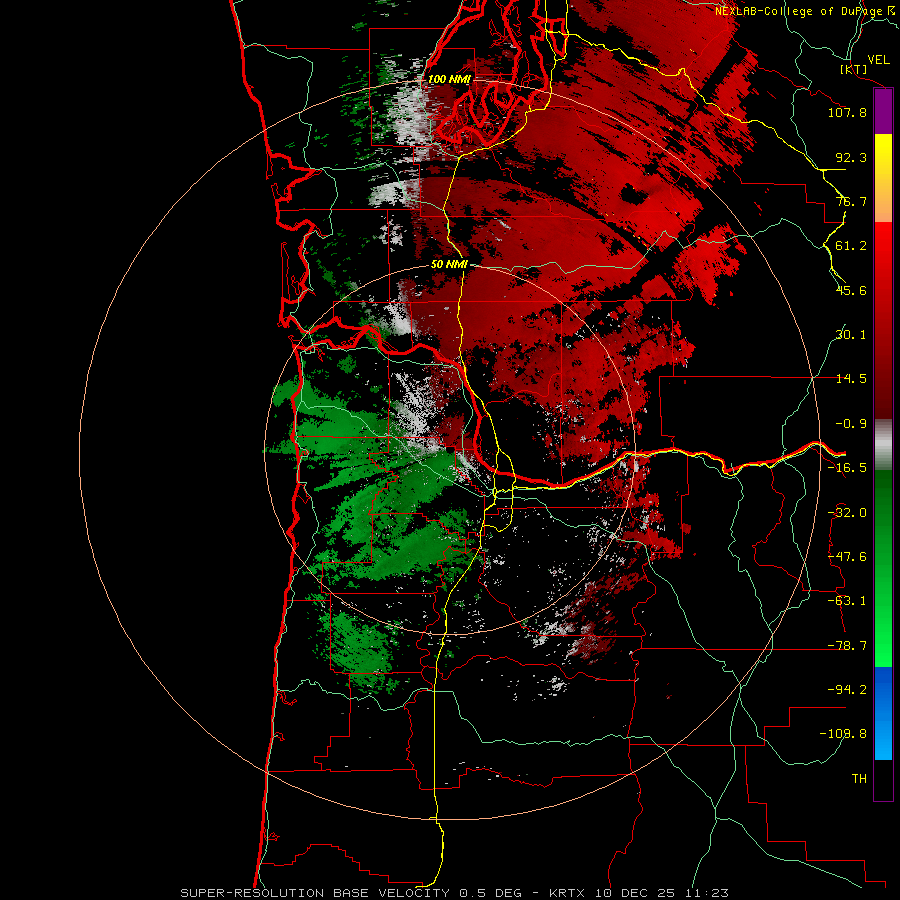Click the -0.9 velocity scale value
900x900 pixels.
coord(851,424)
